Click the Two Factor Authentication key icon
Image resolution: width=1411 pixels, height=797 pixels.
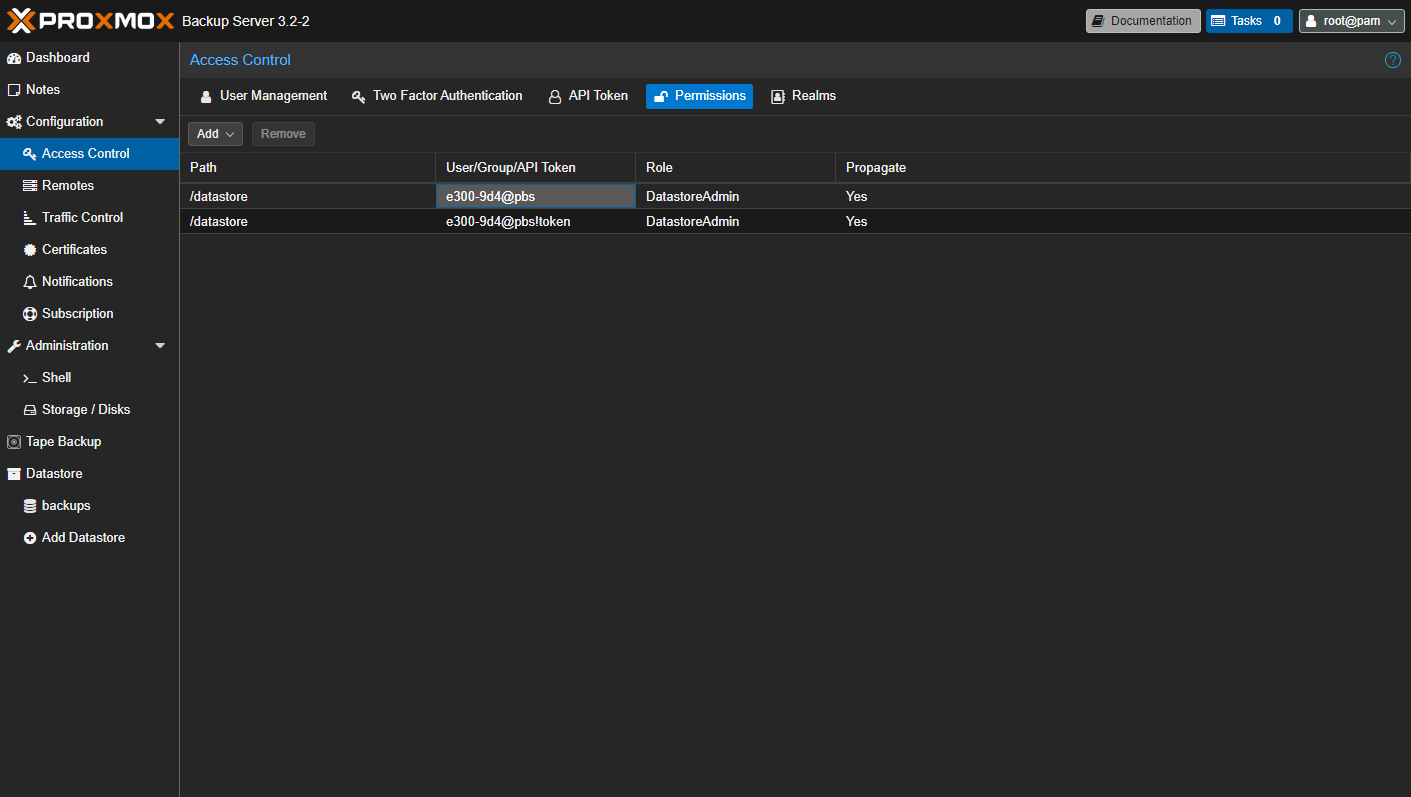[x=358, y=97]
